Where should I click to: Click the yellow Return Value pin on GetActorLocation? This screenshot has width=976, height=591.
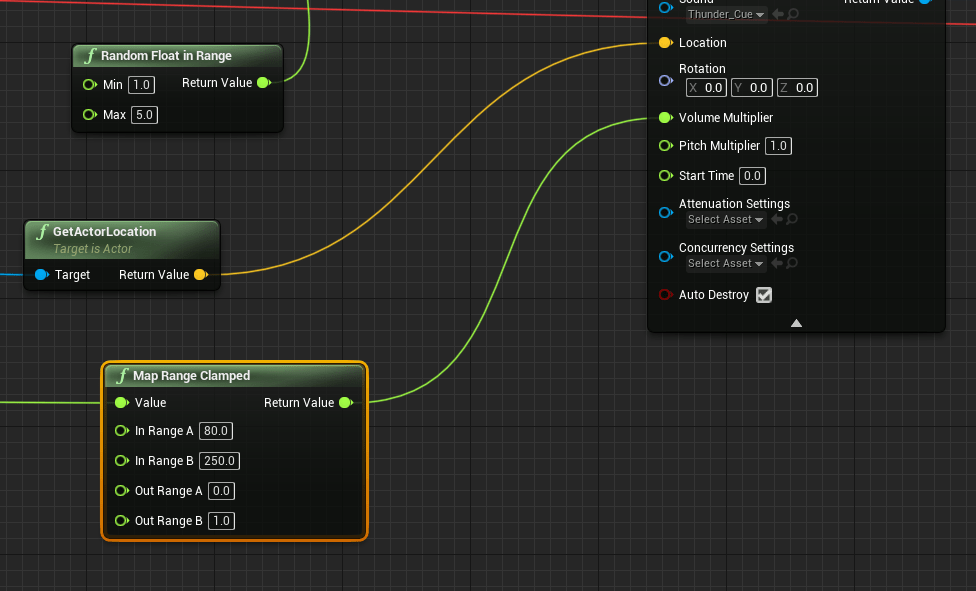point(200,275)
